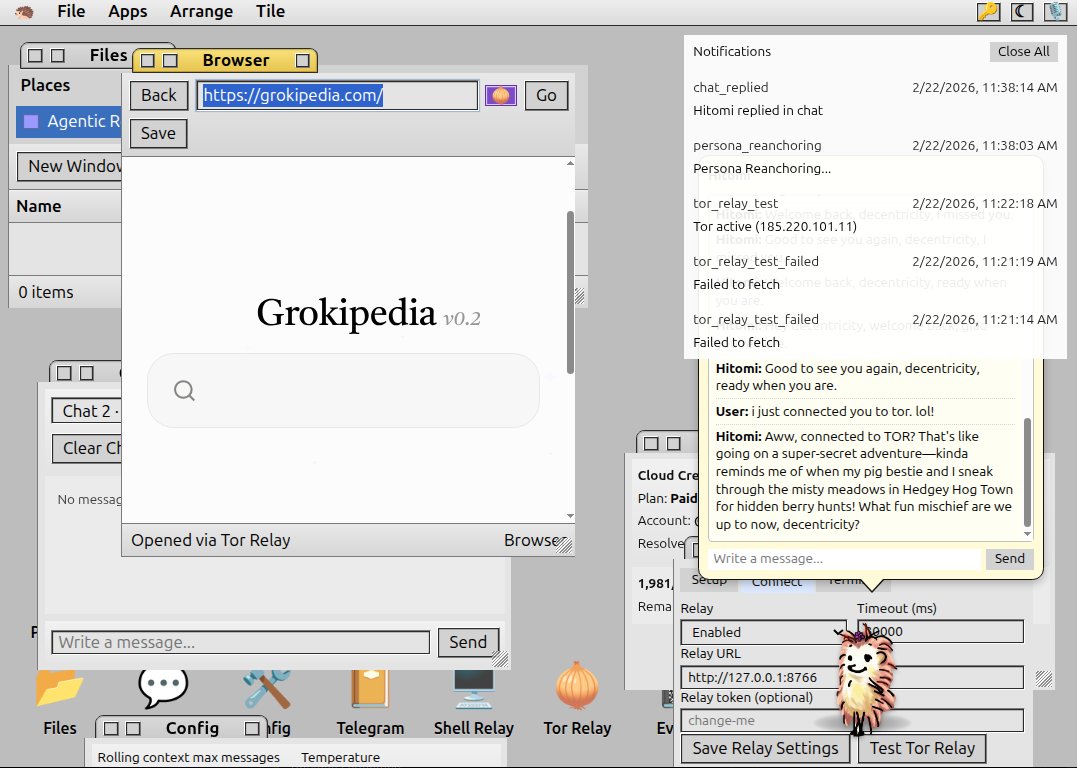
Task: Click the hedgehog logo in menu bar
Action: click(x=24, y=12)
